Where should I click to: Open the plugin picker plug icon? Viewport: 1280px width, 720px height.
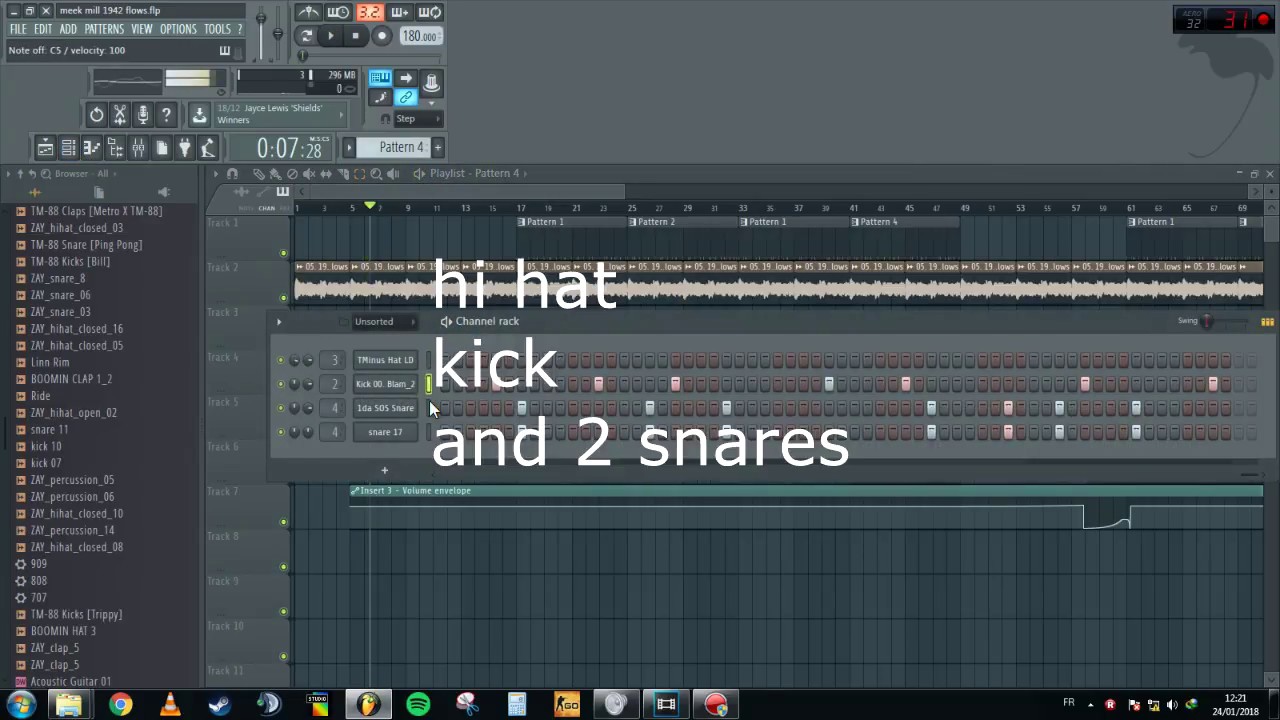[185, 148]
